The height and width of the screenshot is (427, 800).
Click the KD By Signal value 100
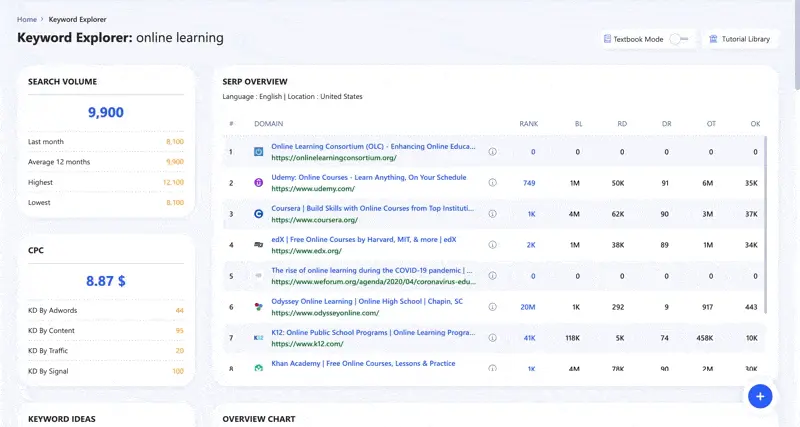point(178,371)
